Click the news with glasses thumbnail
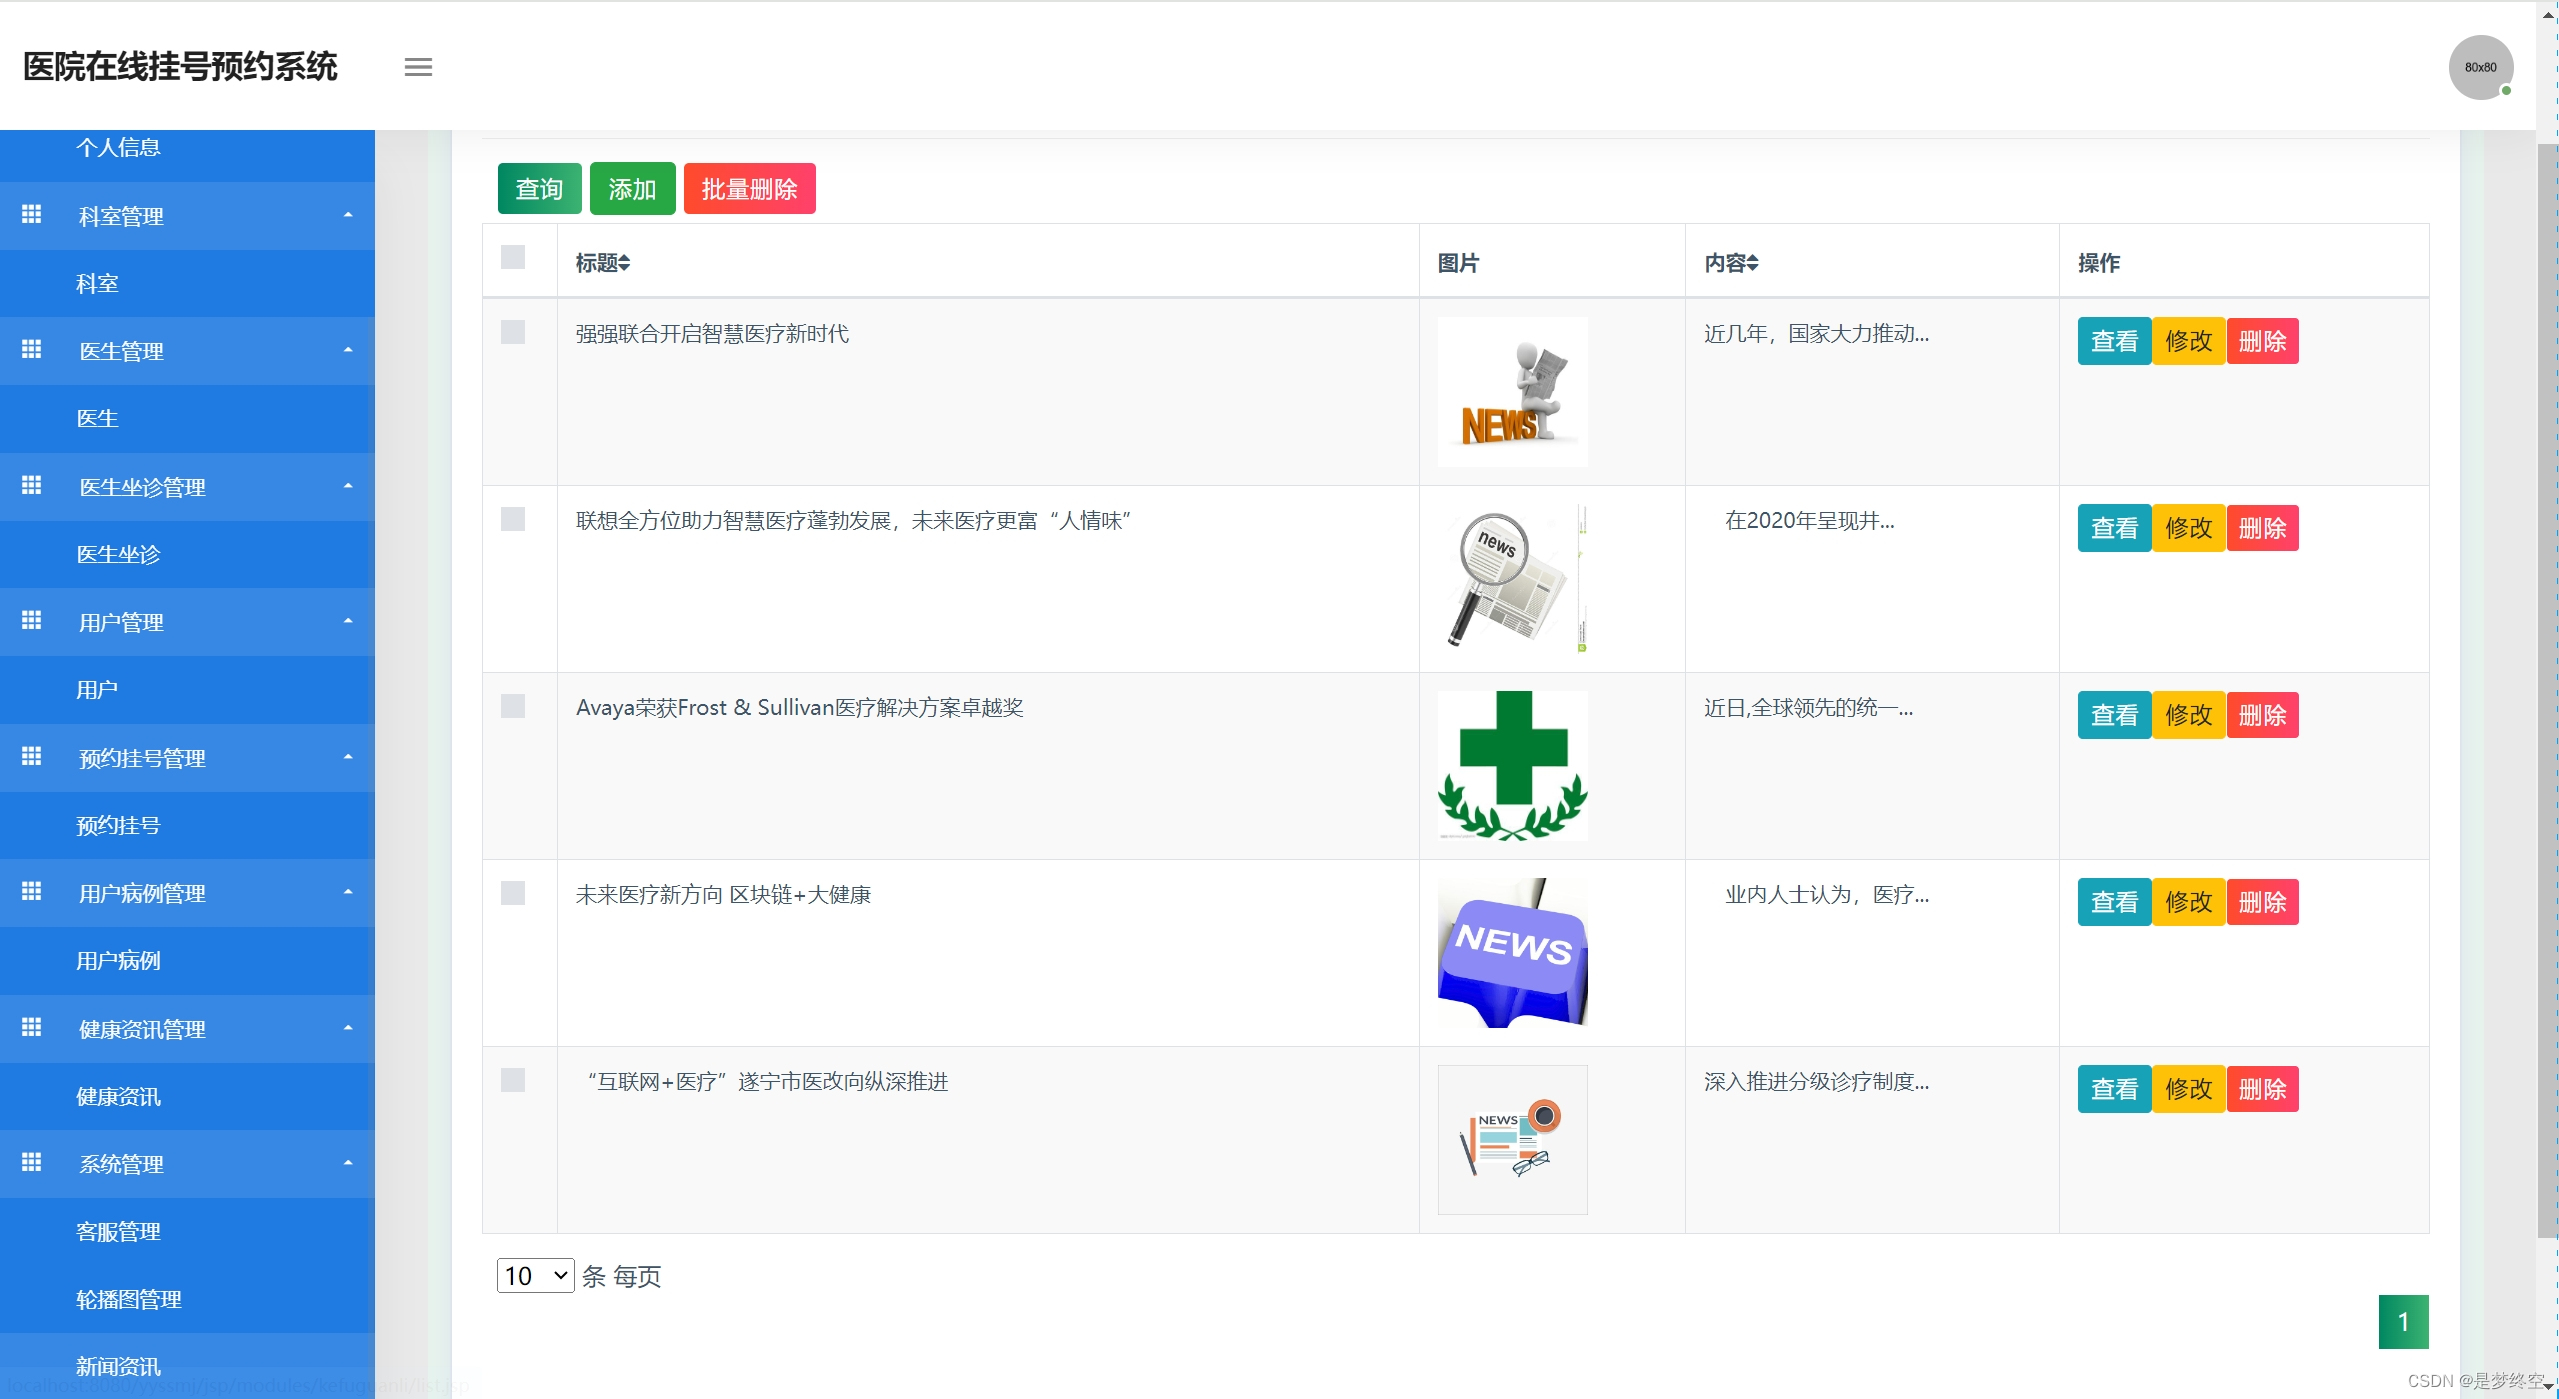 click(1513, 1140)
